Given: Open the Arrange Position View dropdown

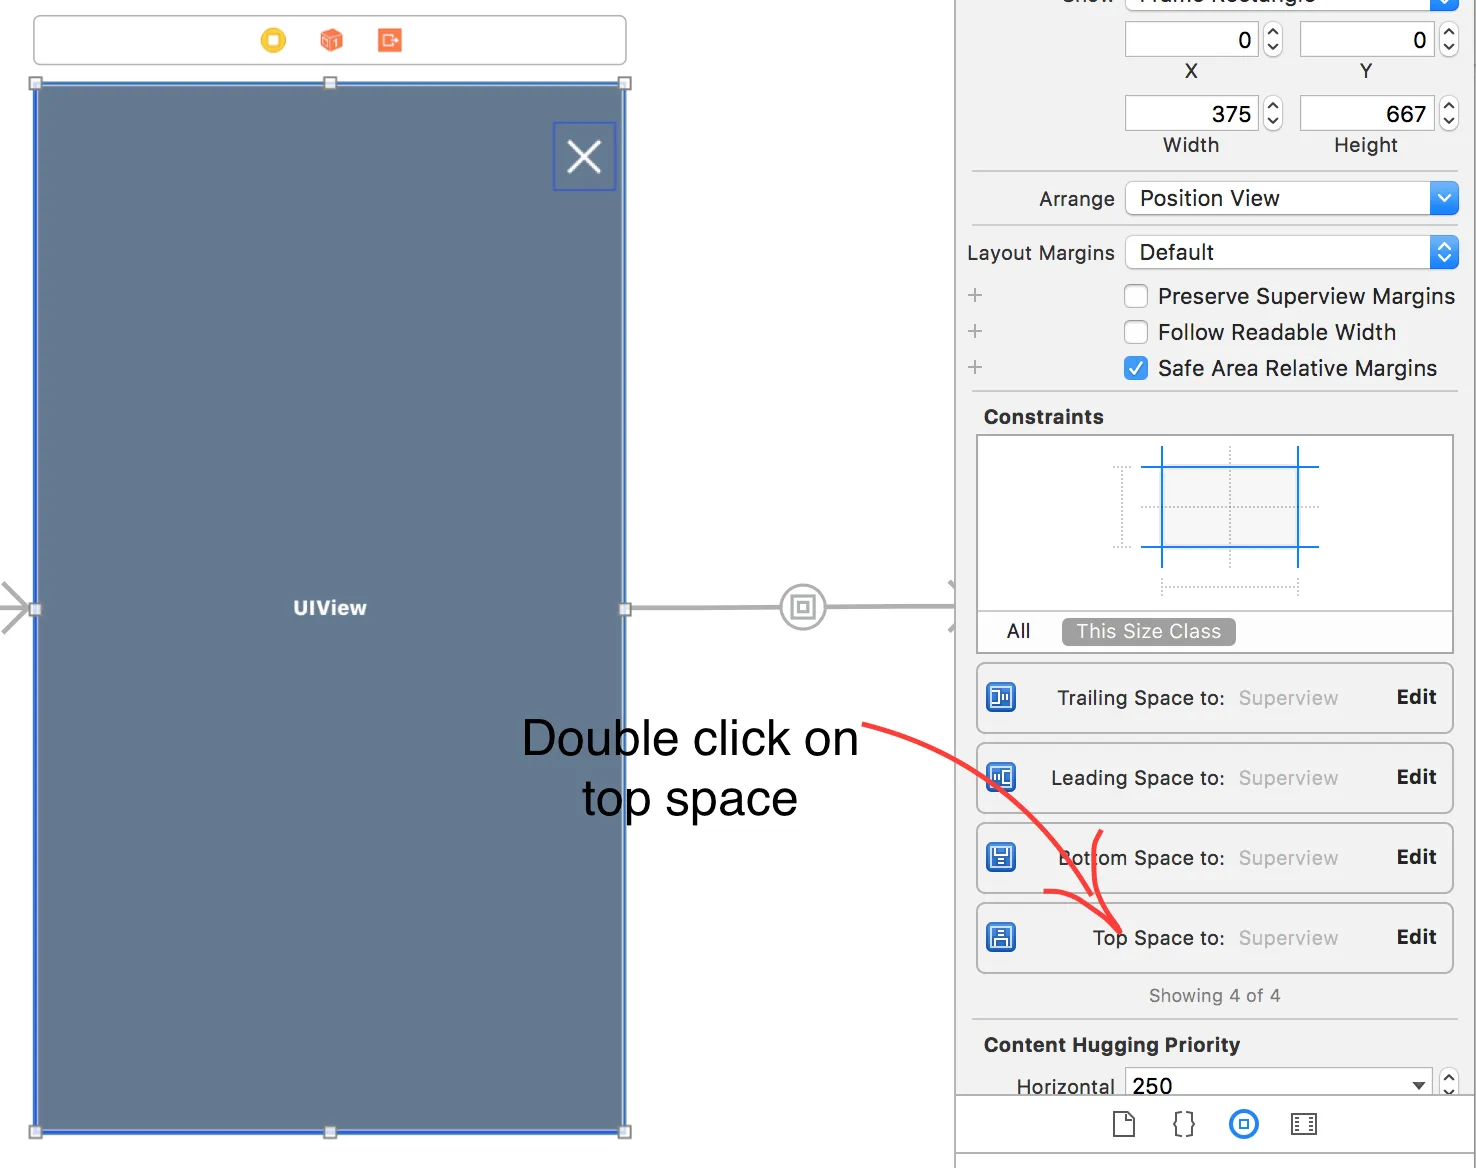Looking at the screenshot, I should (1292, 198).
